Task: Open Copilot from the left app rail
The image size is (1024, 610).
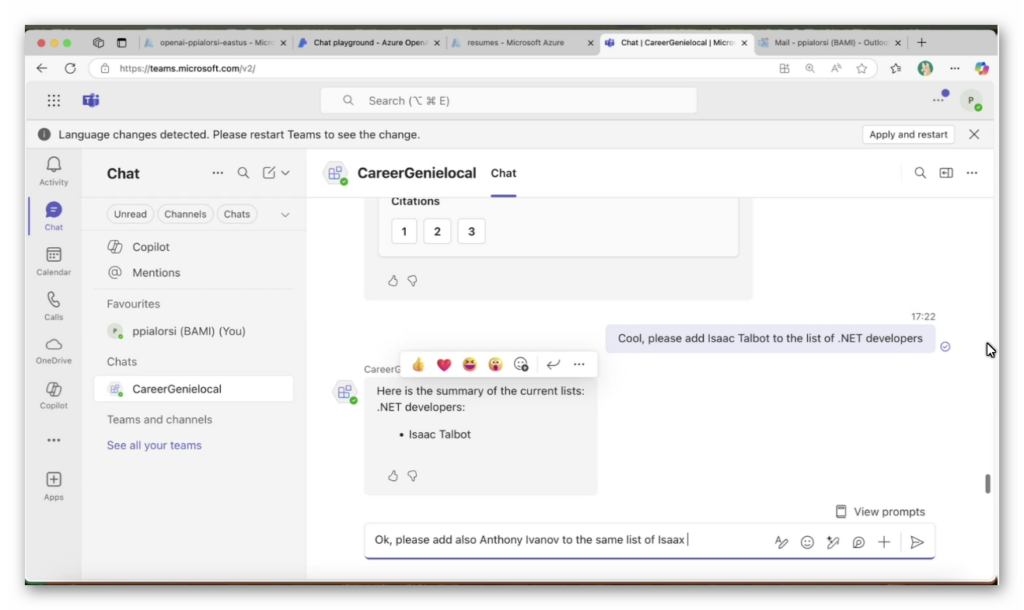Action: click(54, 395)
